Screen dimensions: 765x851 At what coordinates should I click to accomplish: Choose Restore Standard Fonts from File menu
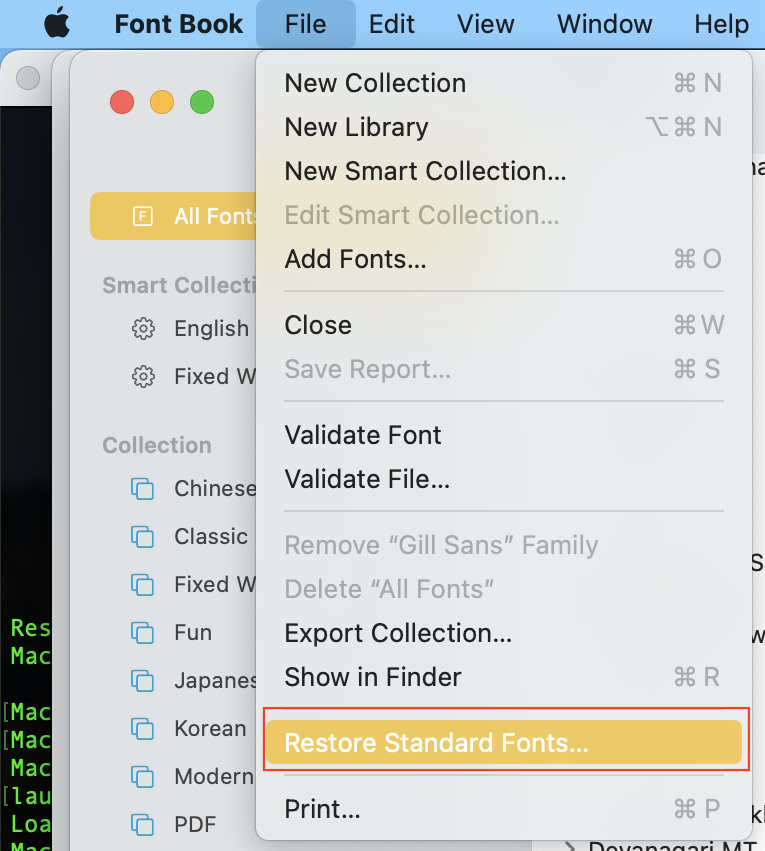click(436, 743)
